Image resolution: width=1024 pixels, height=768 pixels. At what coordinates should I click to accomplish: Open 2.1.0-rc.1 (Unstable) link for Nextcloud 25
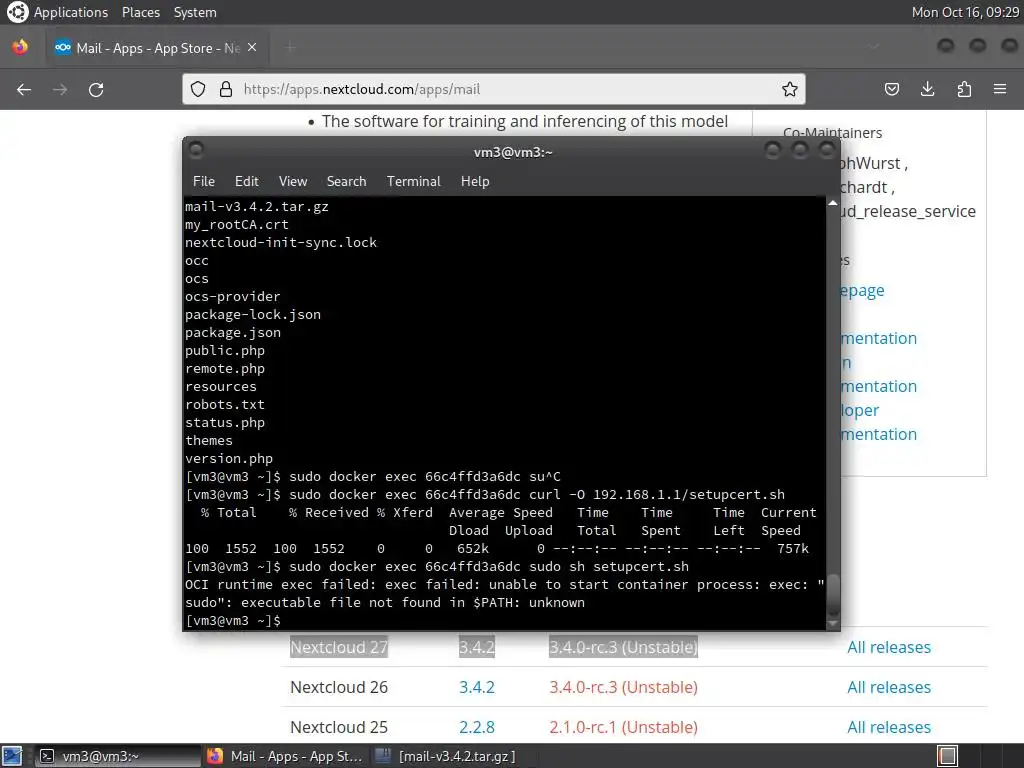tap(623, 727)
